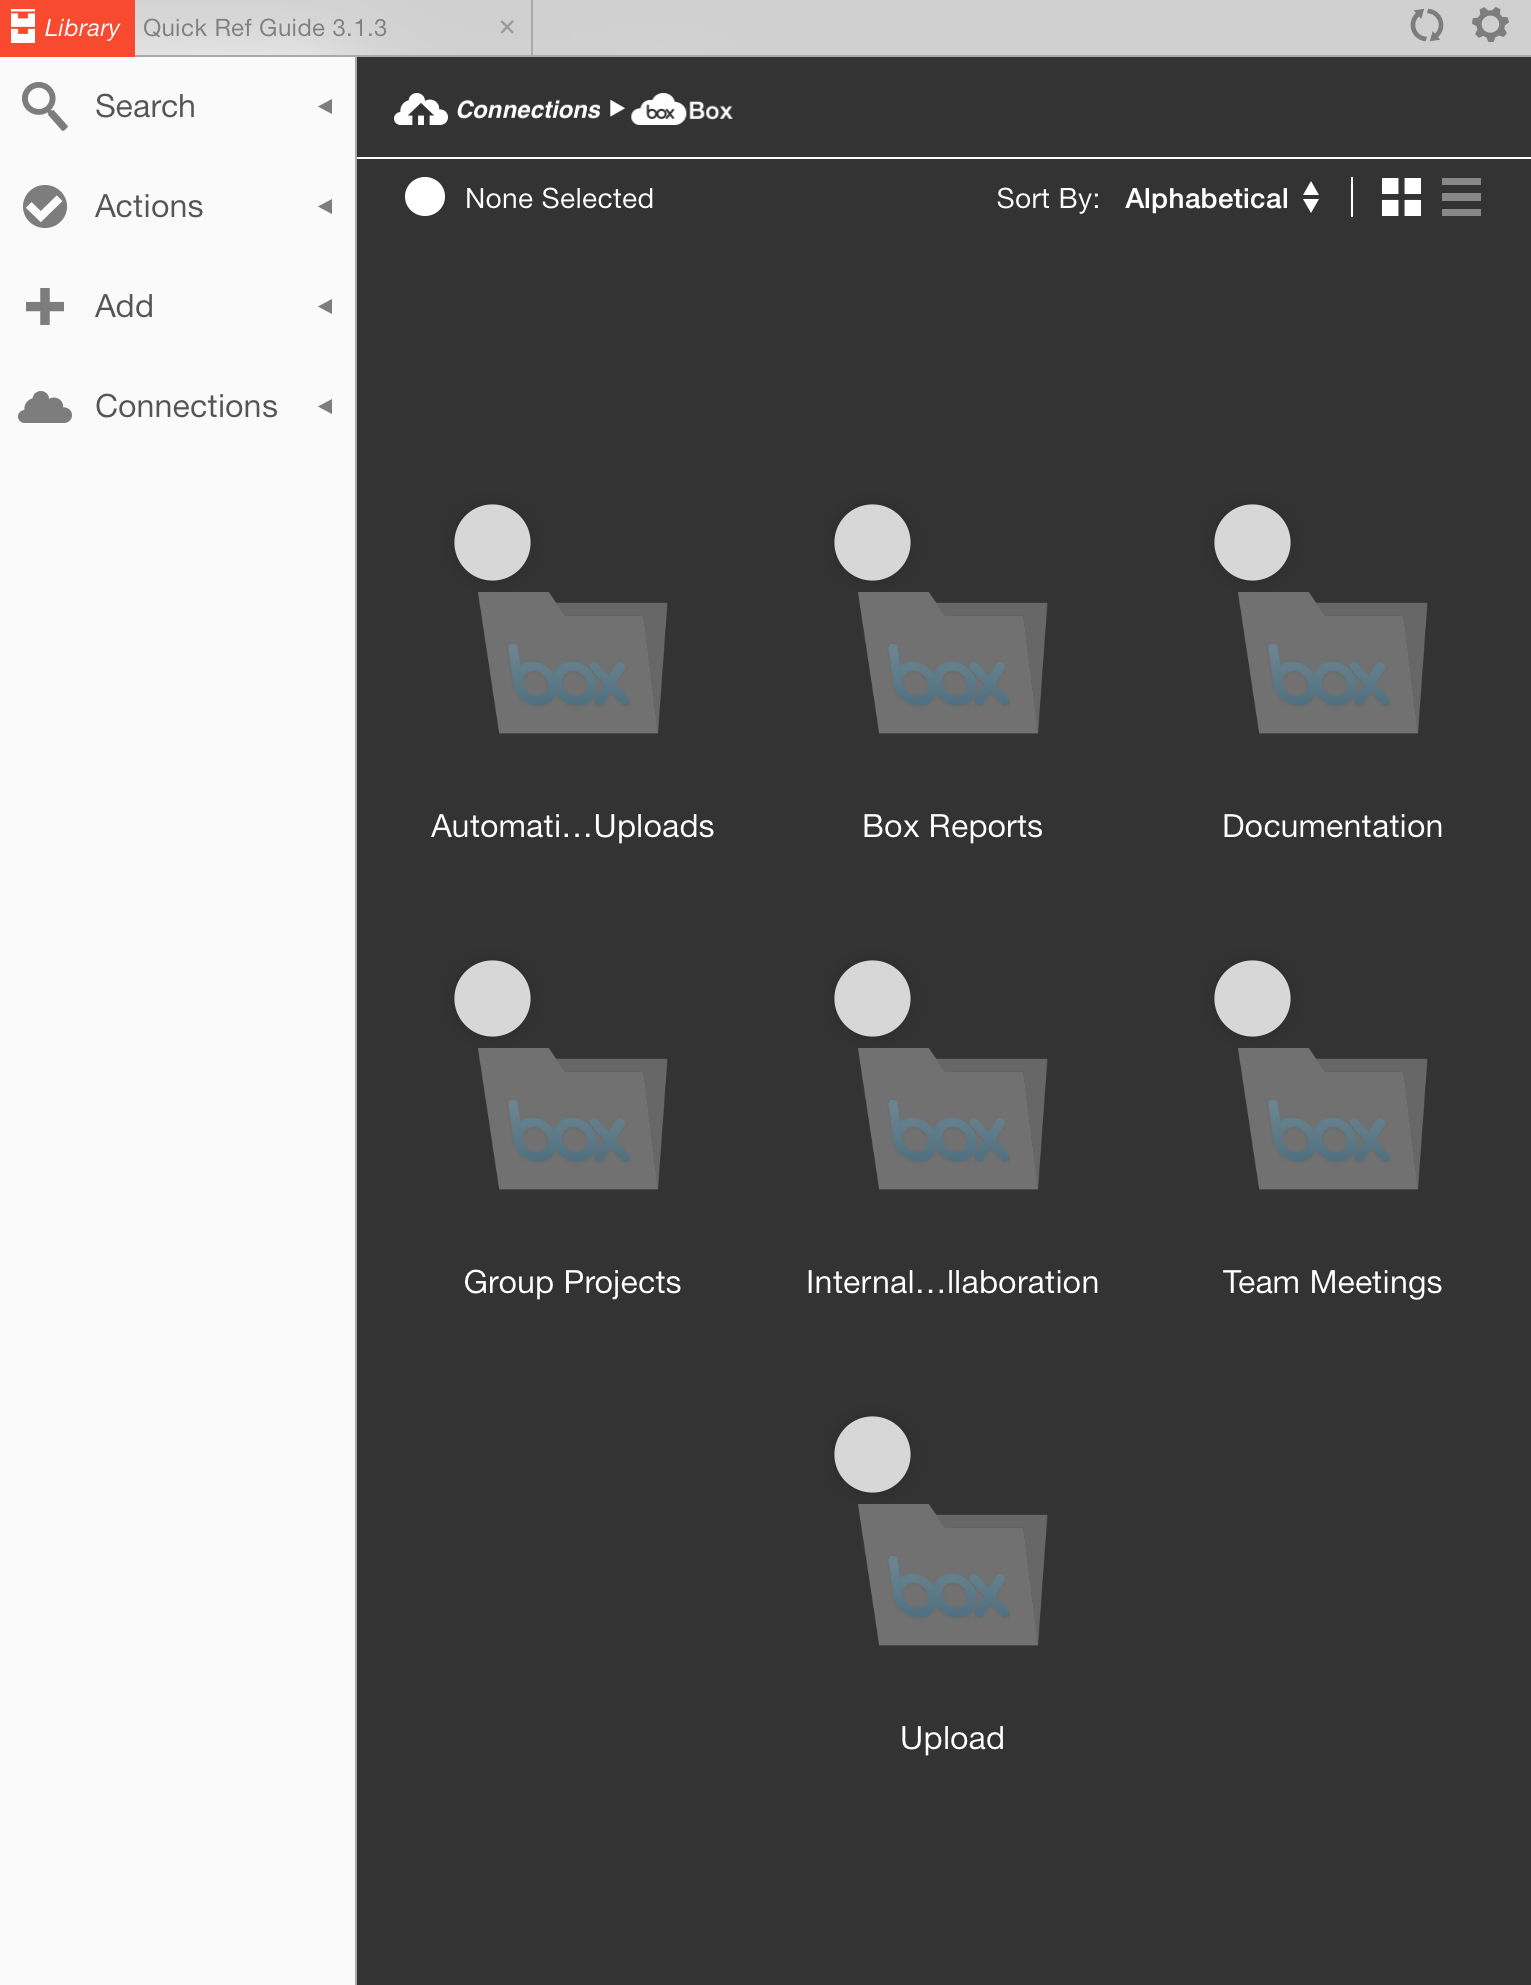Select the Internal...llaboration folder circle
The width and height of the screenshot is (1531, 1985).
872,998
